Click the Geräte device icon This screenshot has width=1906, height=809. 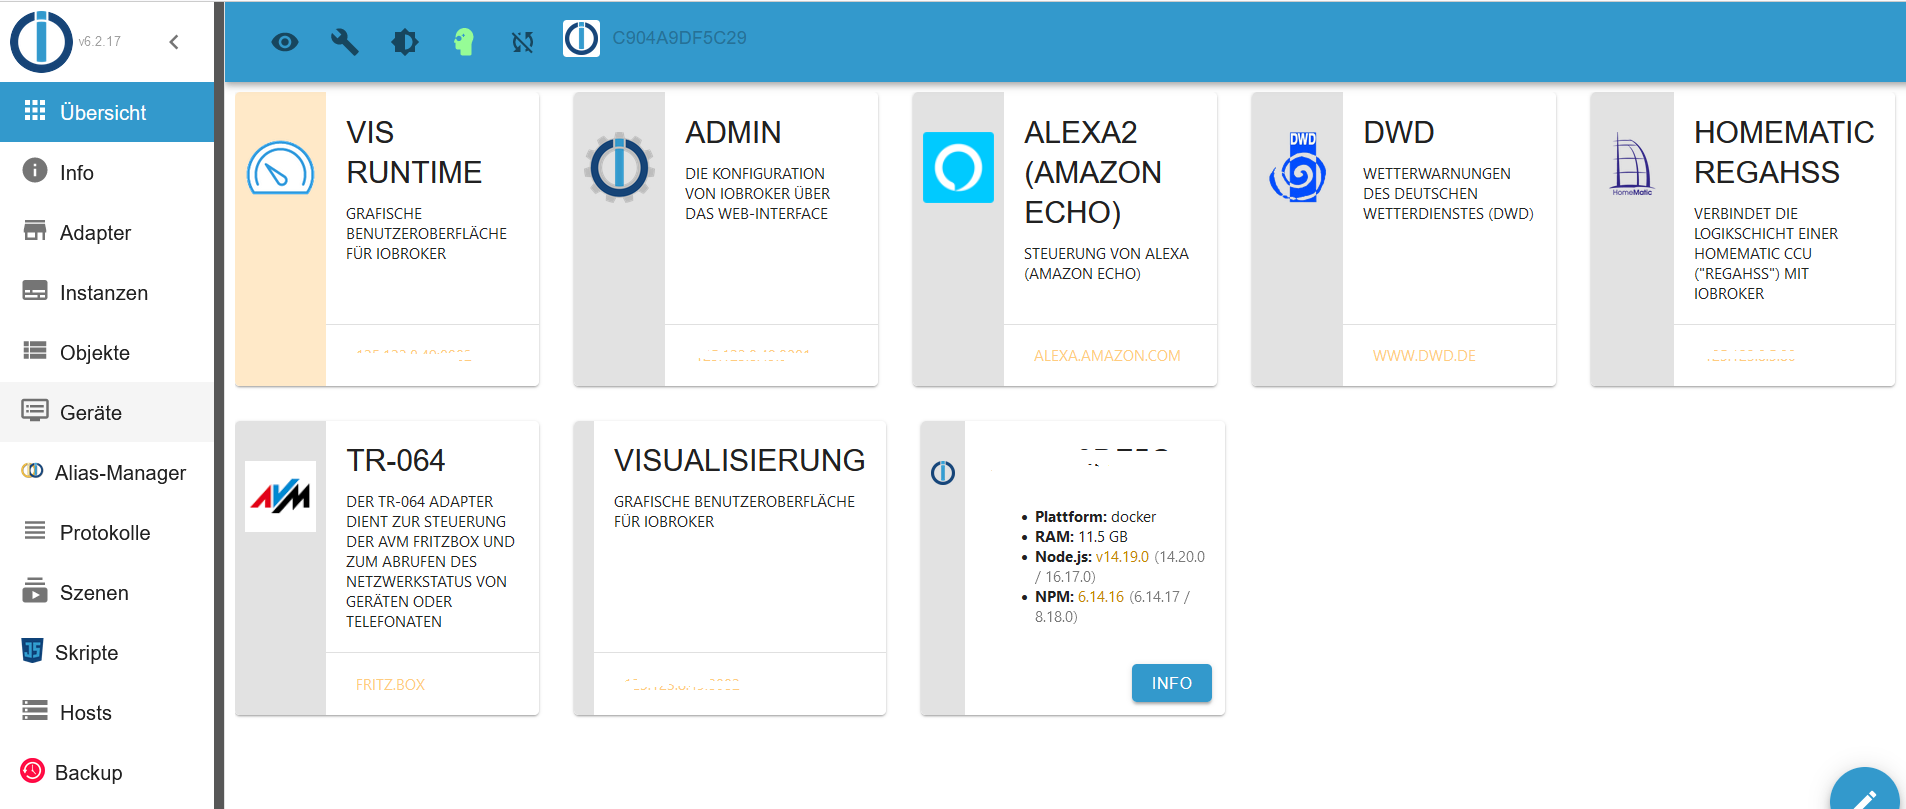click(x=35, y=410)
